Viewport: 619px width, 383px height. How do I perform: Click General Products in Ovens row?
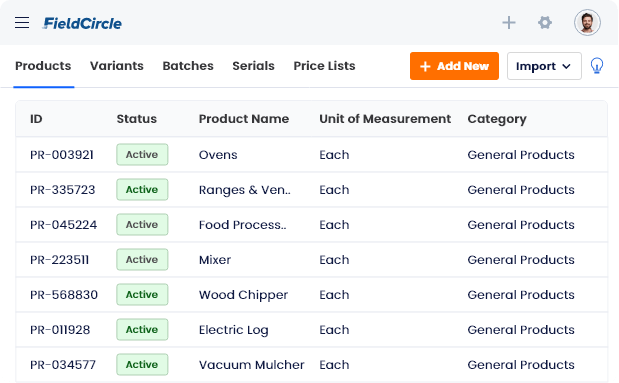pos(521,155)
